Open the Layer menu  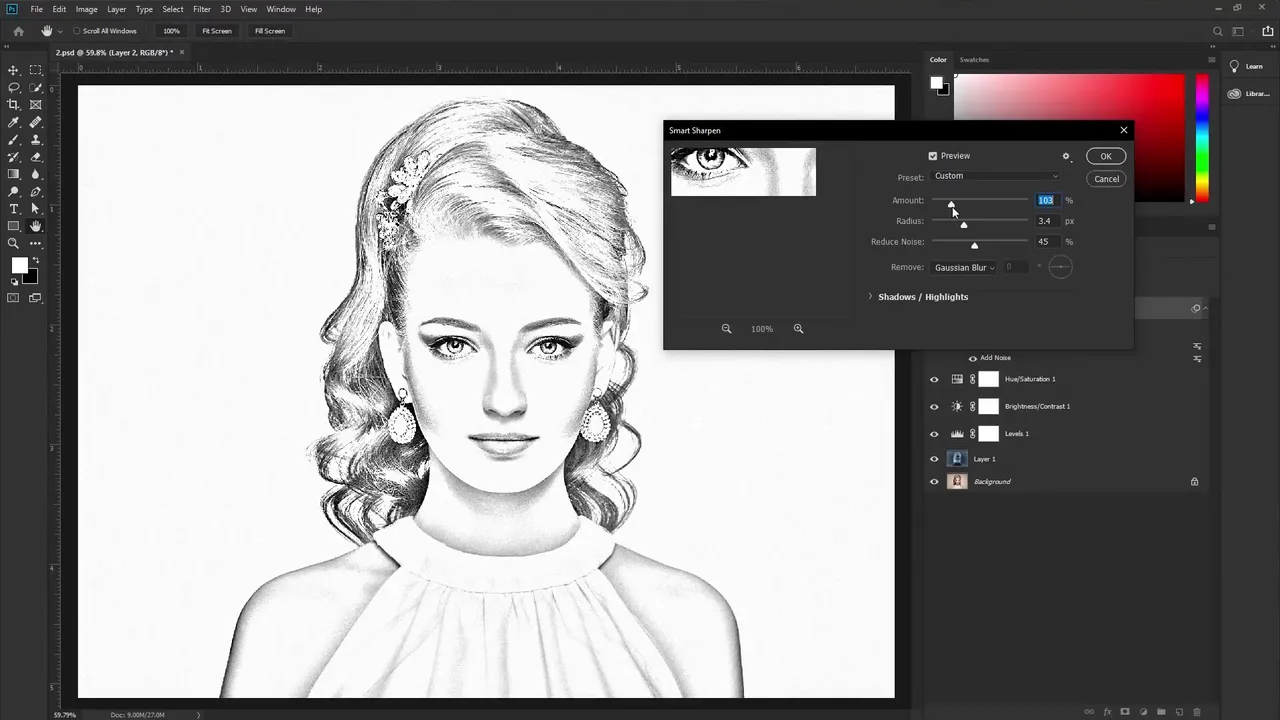[117, 9]
